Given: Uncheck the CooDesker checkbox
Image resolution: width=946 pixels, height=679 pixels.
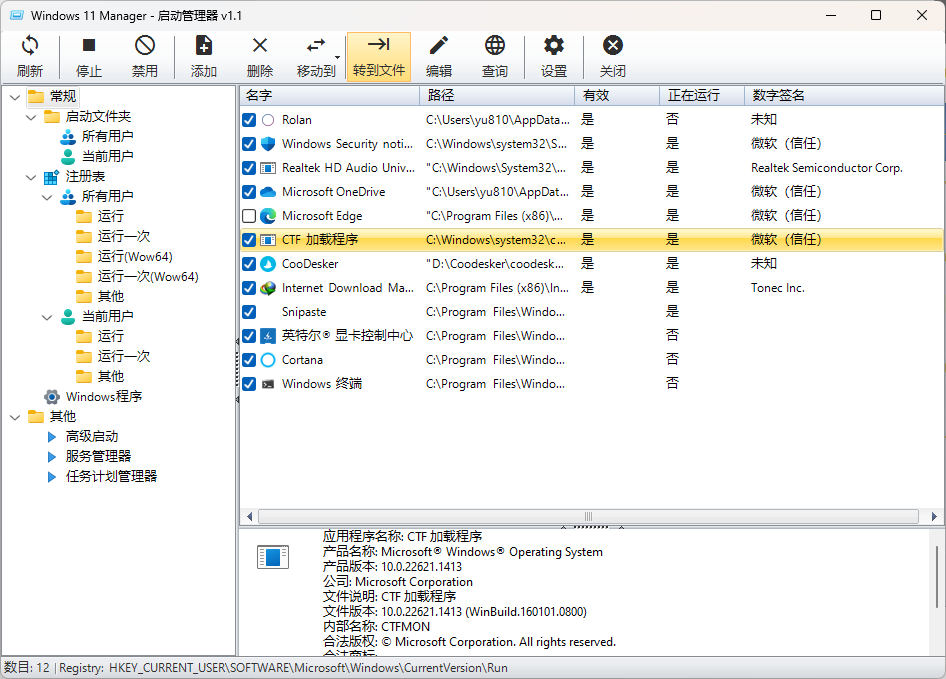Looking at the screenshot, I should [249, 264].
